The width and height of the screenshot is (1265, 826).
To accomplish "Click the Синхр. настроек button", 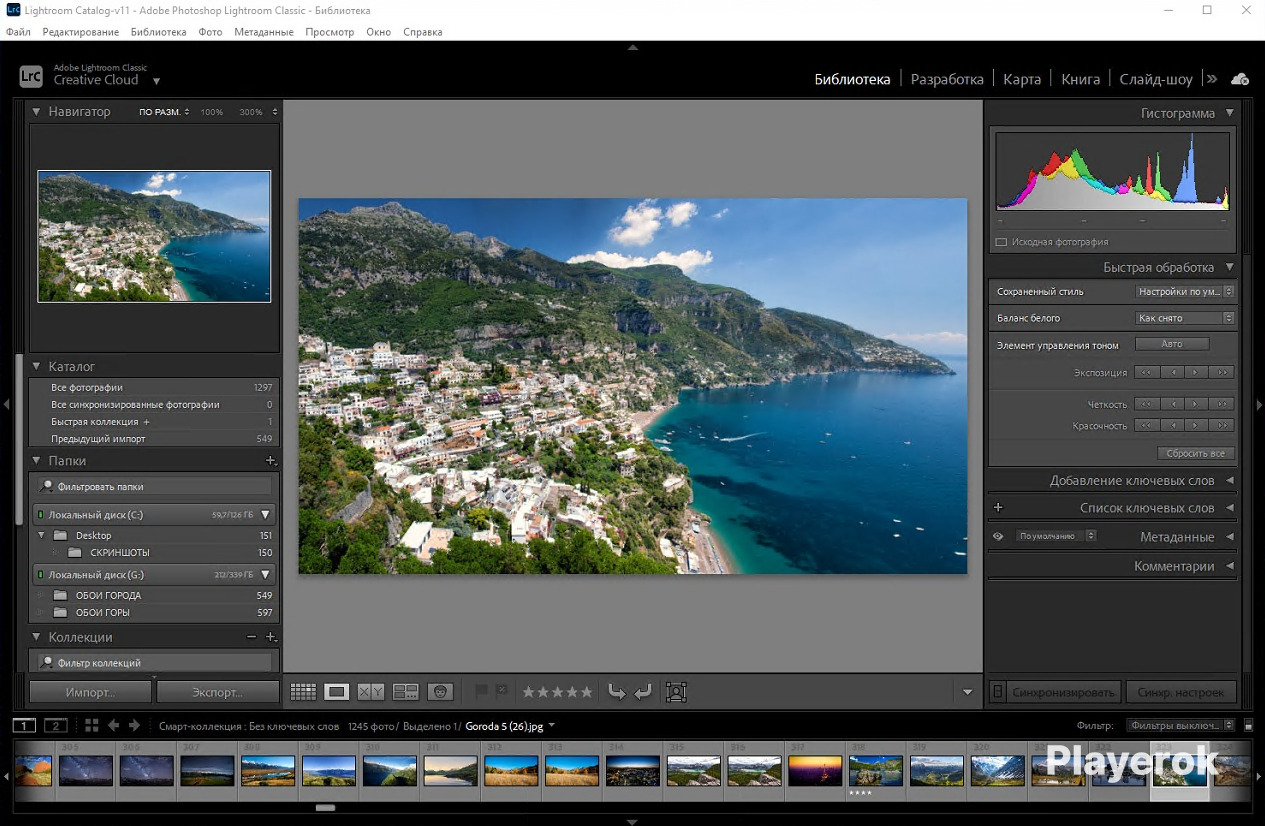I will 1181,692.
